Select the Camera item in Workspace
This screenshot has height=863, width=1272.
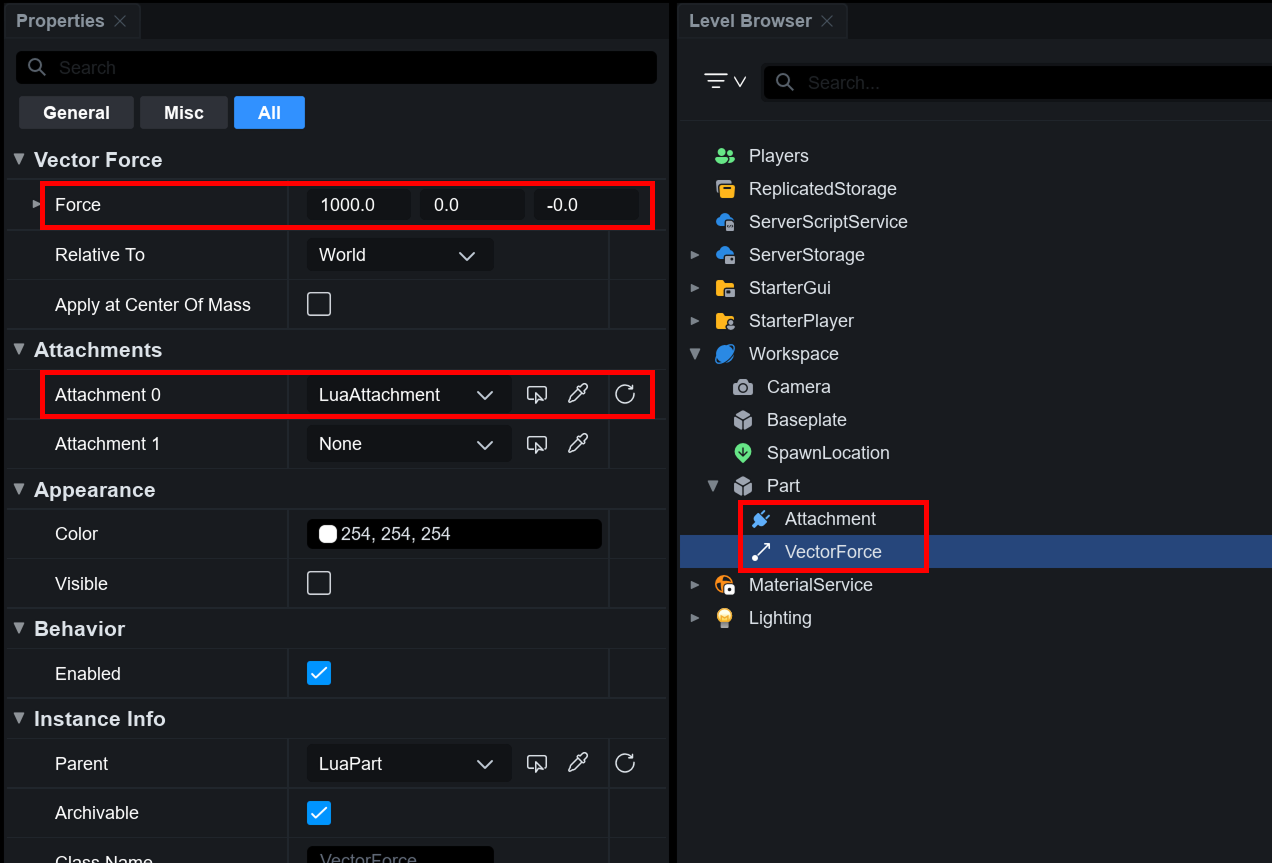click(x=797, y=387)
